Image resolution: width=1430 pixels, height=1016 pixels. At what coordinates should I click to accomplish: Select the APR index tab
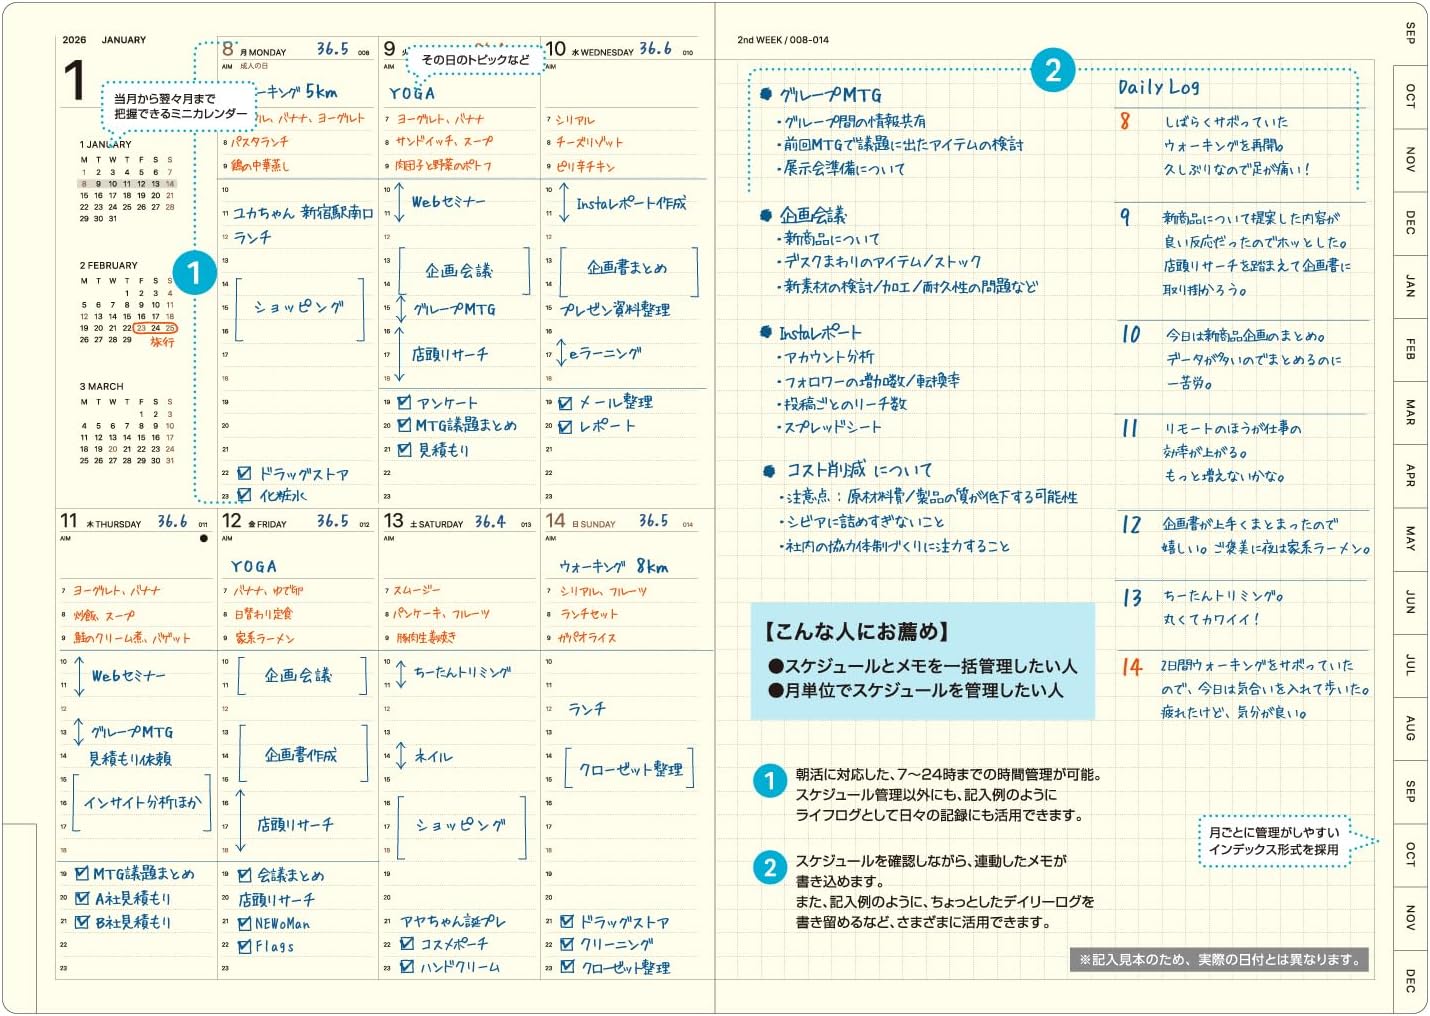[1410, 475]
